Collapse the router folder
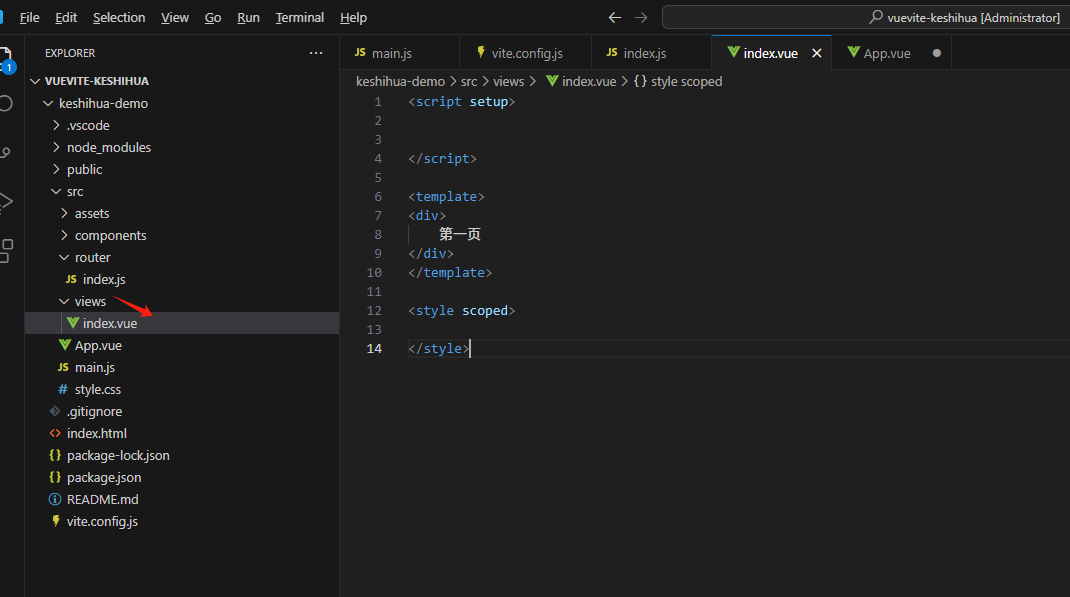 click(x=92, y=257)
